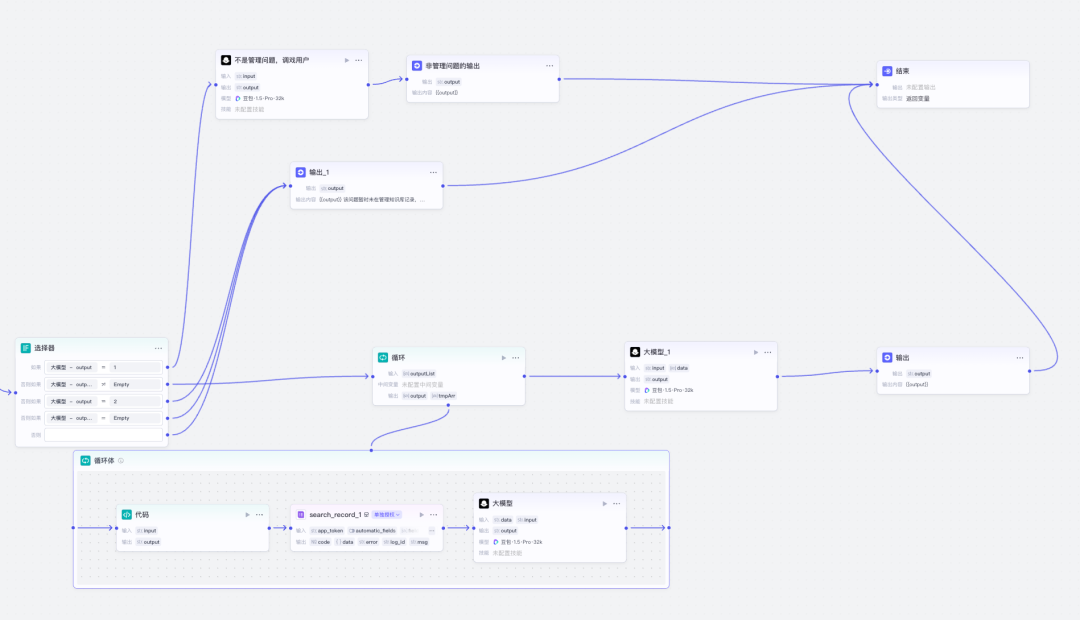1080x620 pixels.
Task: Open the three-dot menu of search_record_1 node
Action: 433,515
